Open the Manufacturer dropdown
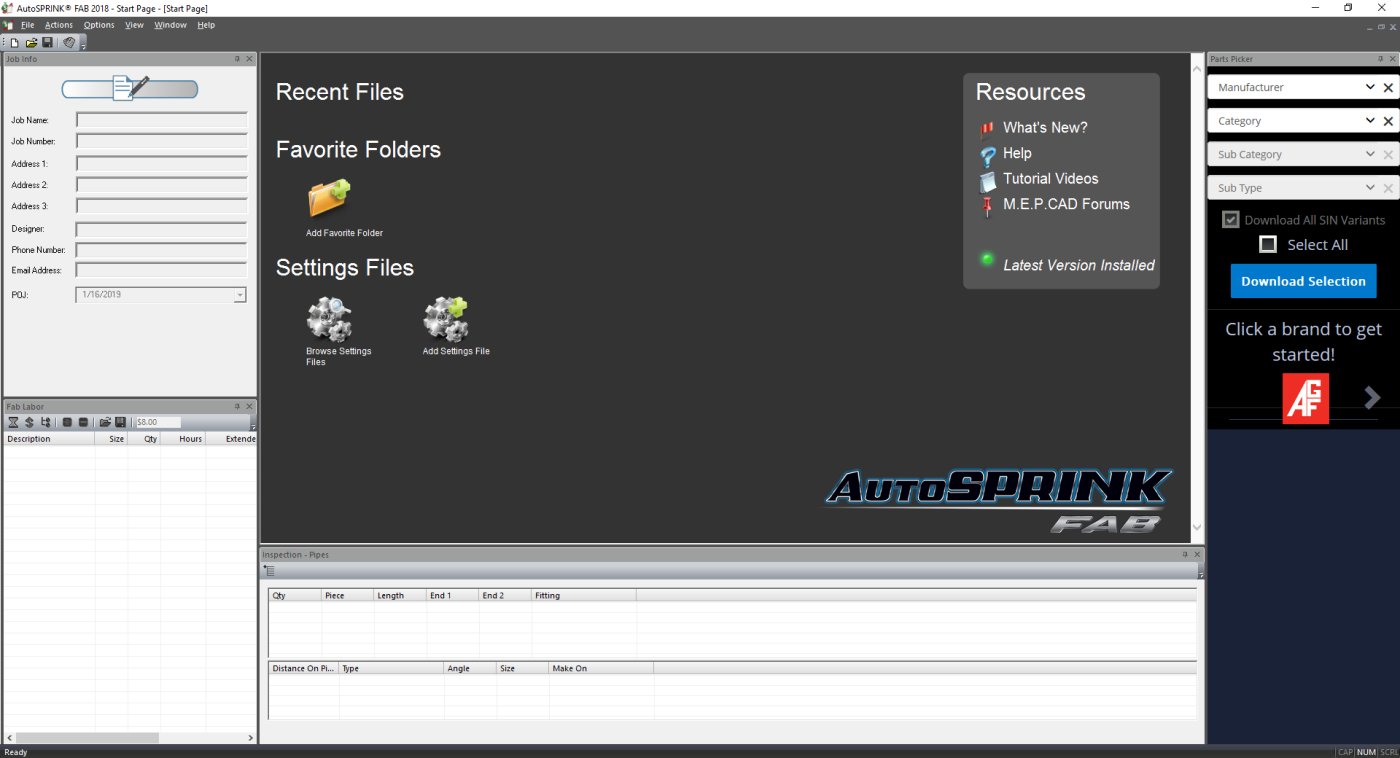The height and width of the screenshot is (758, 1400). coord(1371,87)
